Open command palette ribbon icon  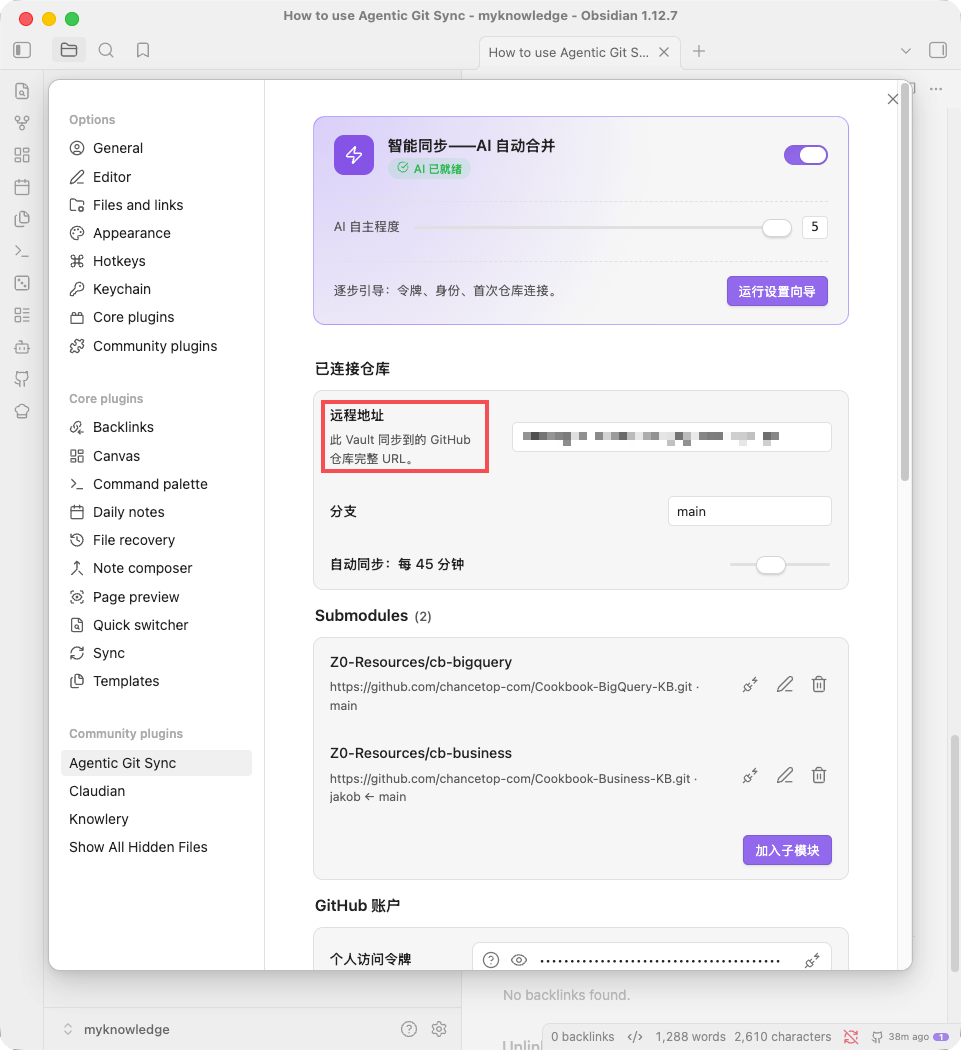[x=22, y=251]
